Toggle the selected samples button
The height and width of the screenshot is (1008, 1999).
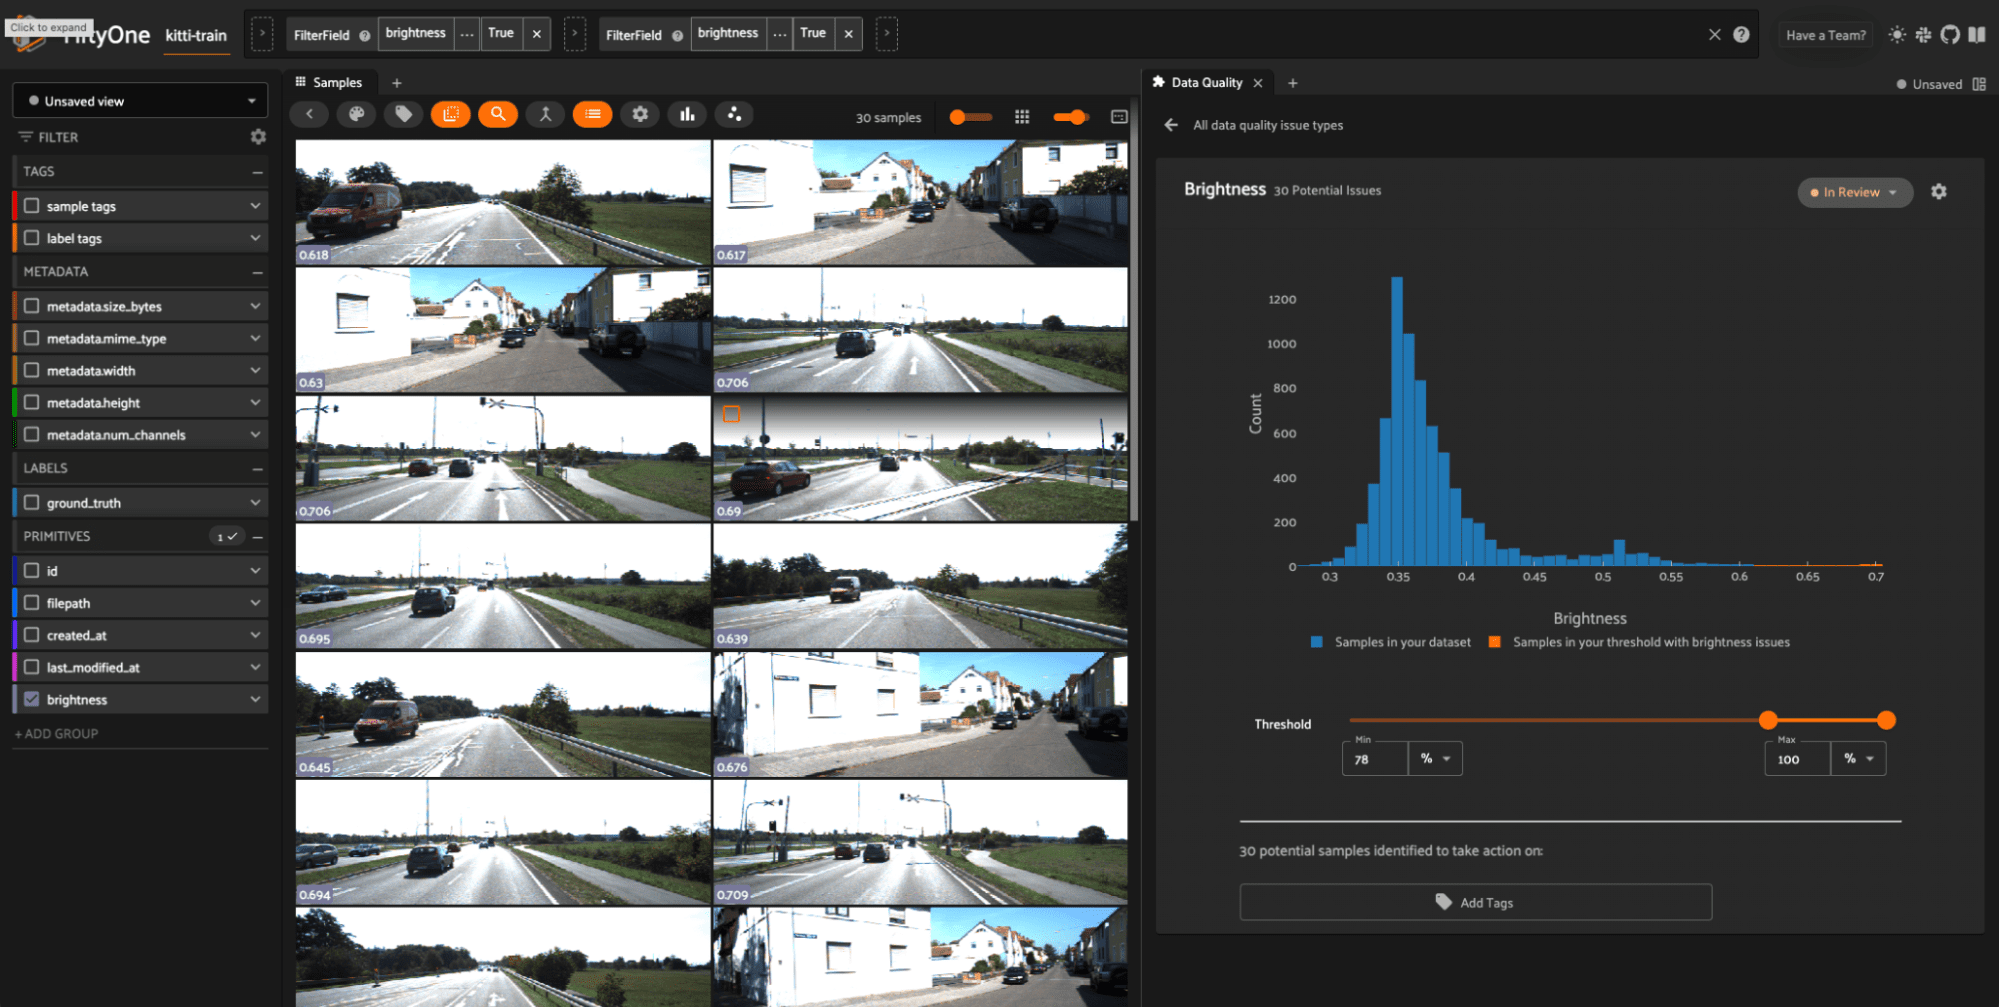451,115
